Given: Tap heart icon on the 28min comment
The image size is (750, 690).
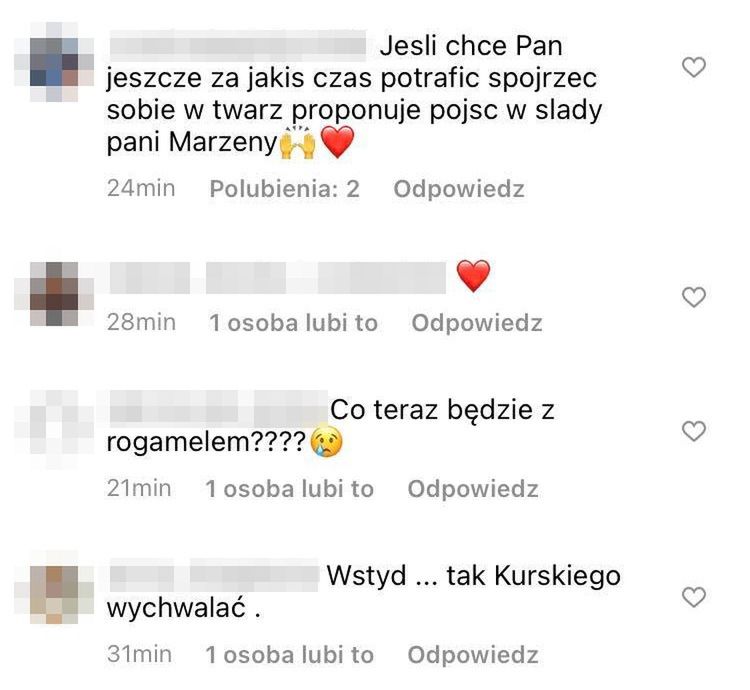Looking at the screenshot, I should (x=694, y=297).
